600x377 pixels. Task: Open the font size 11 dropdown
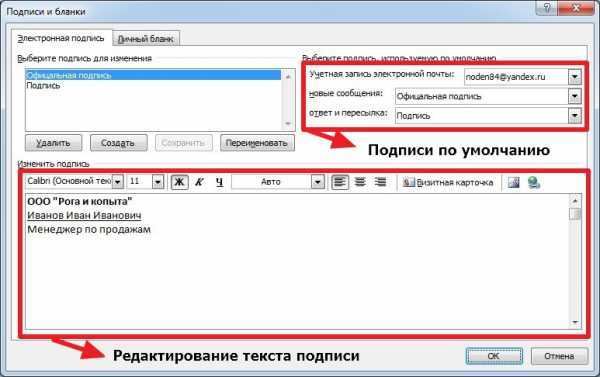[x=158, y=182]
